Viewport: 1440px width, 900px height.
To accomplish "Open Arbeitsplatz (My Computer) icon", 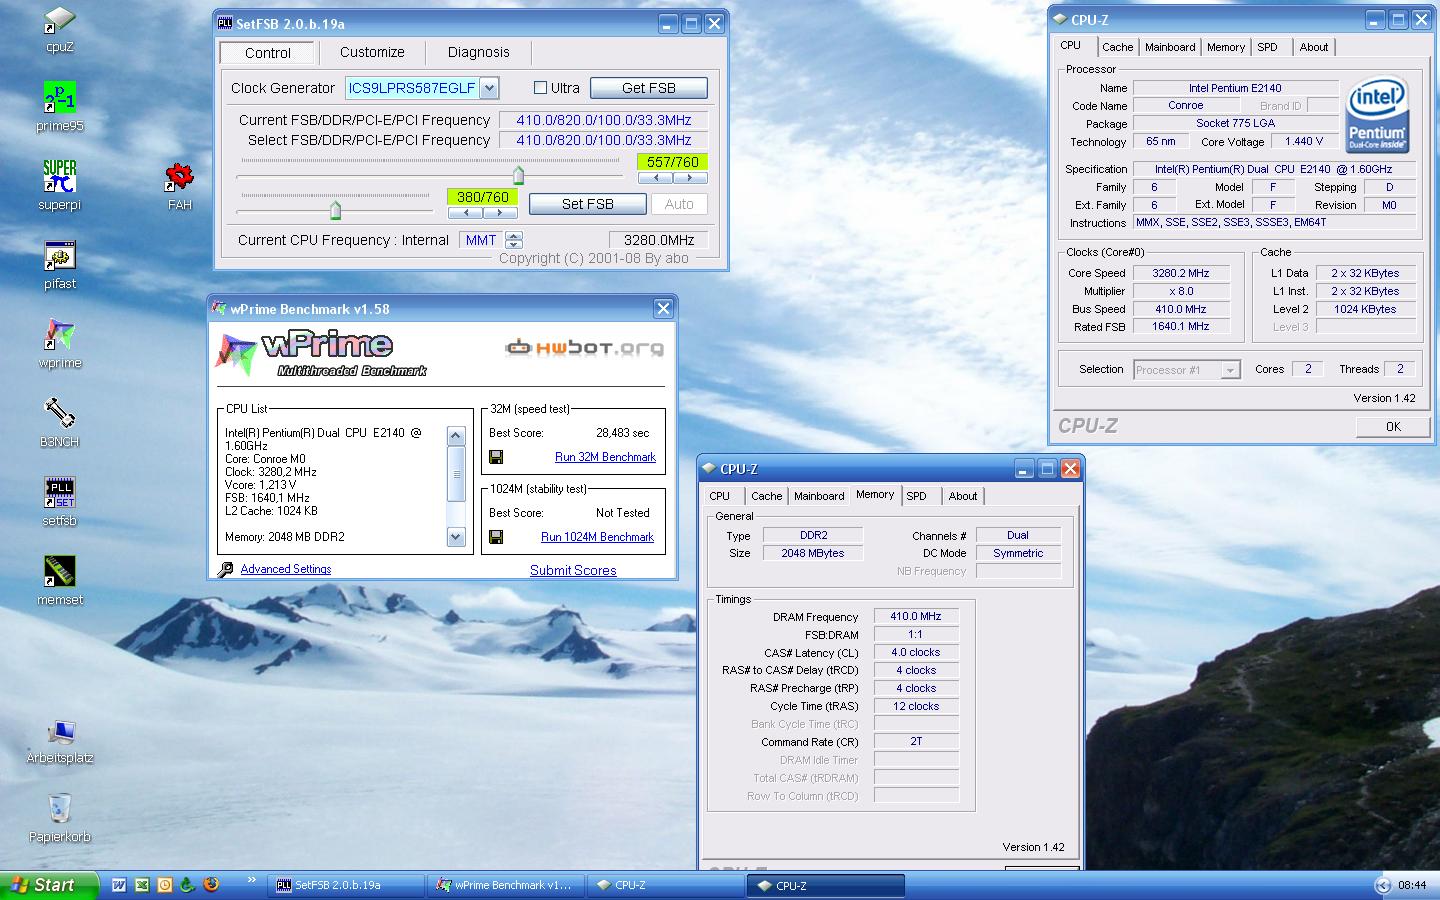I will coord(60,741).
